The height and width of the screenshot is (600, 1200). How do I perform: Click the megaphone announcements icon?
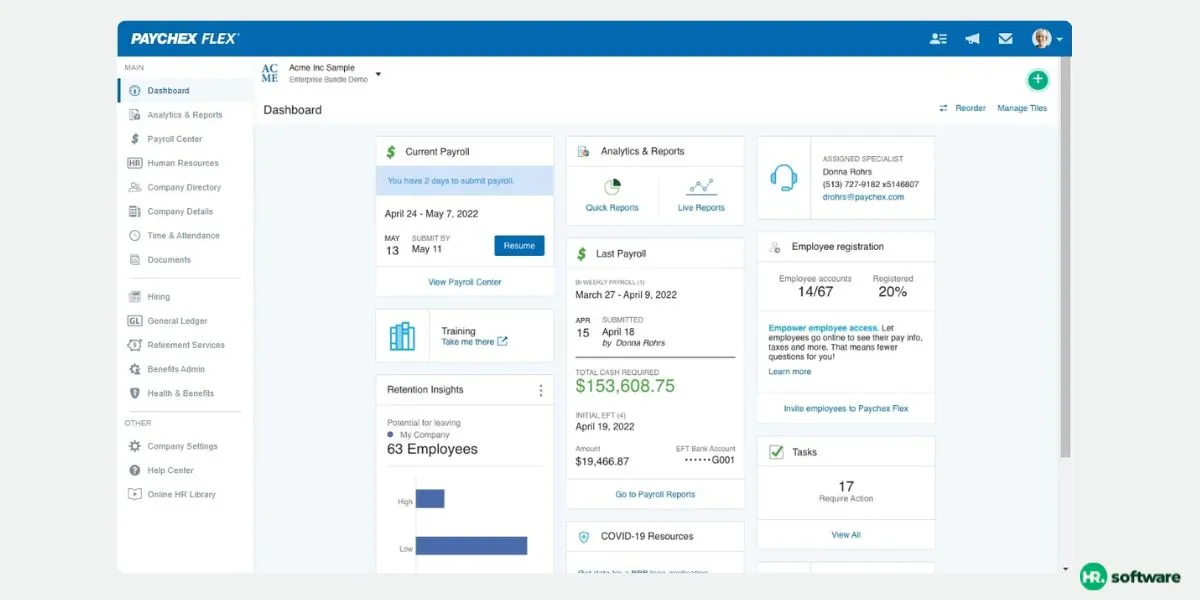[x=972, y=39]
